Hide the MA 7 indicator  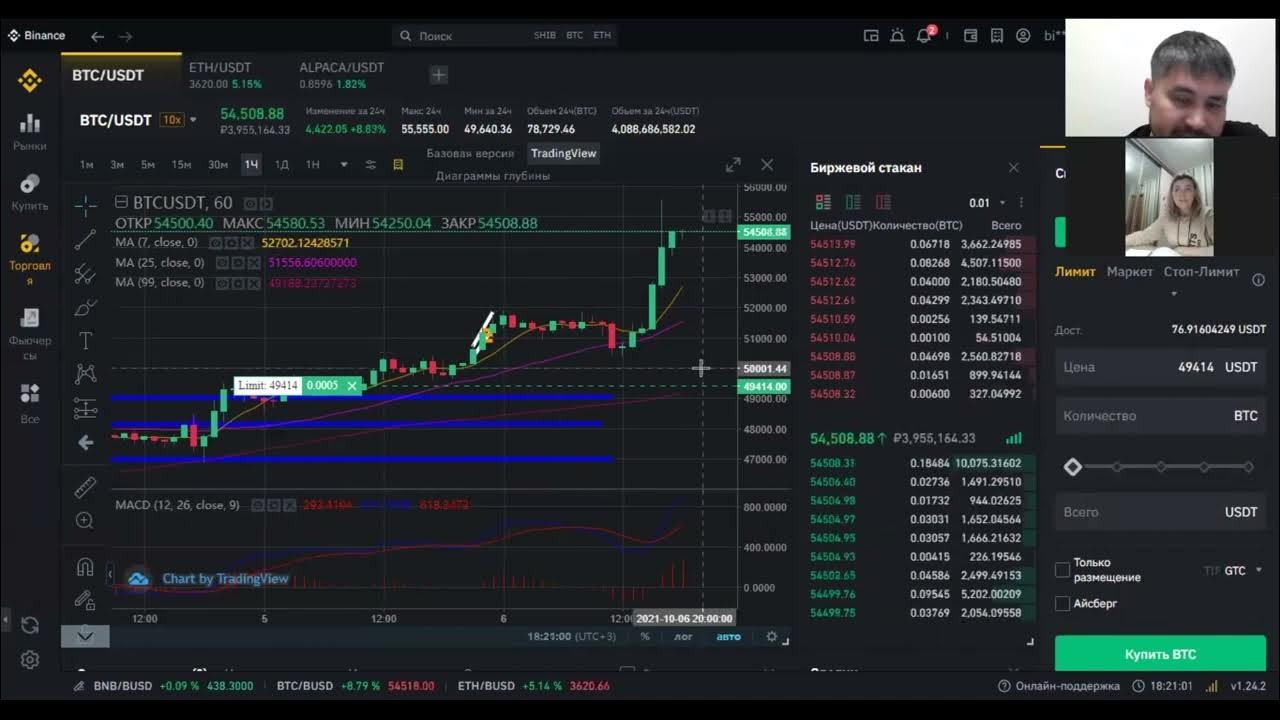tap(216, 243)
